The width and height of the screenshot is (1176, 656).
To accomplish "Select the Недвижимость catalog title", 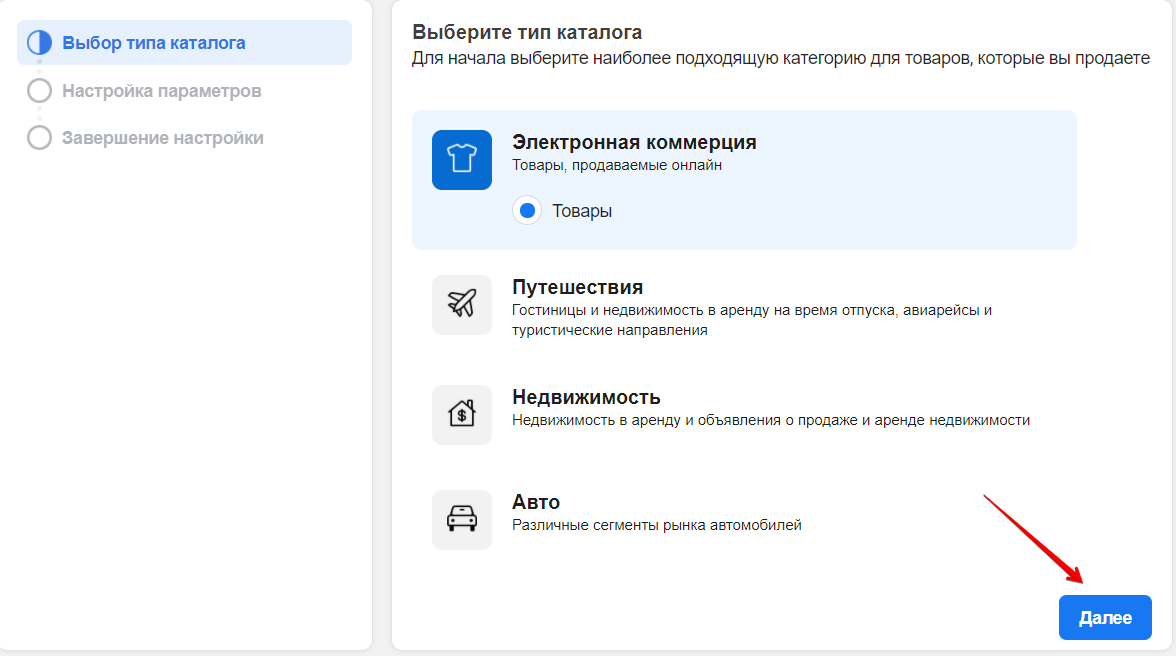I will (586, 397).
